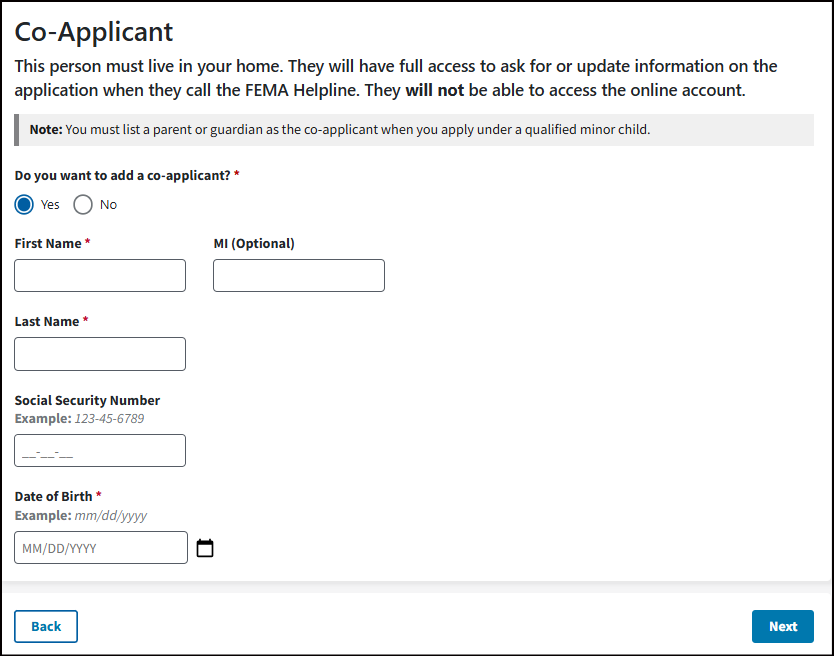Image resolution: width=834 pixels, height=656 pixels.
Task: Click the Next button
Action: coord(782,627)
